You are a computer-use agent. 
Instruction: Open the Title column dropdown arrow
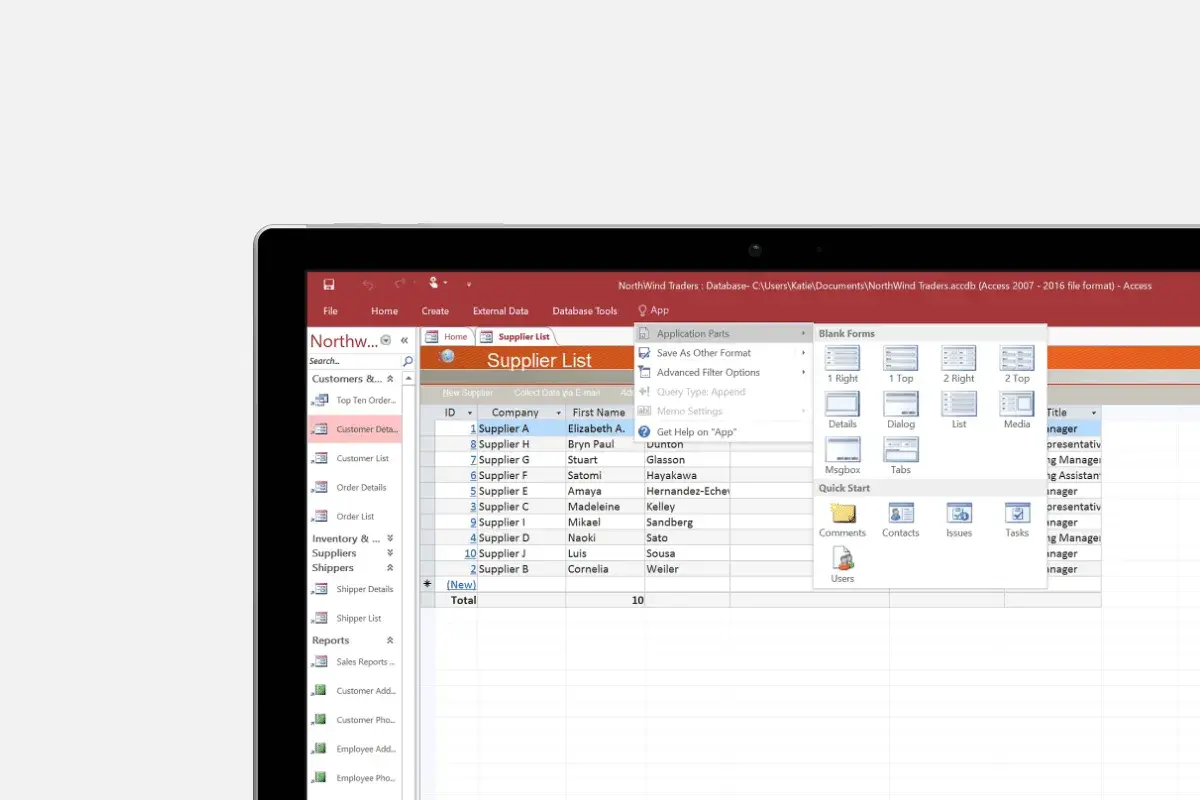1094,413
